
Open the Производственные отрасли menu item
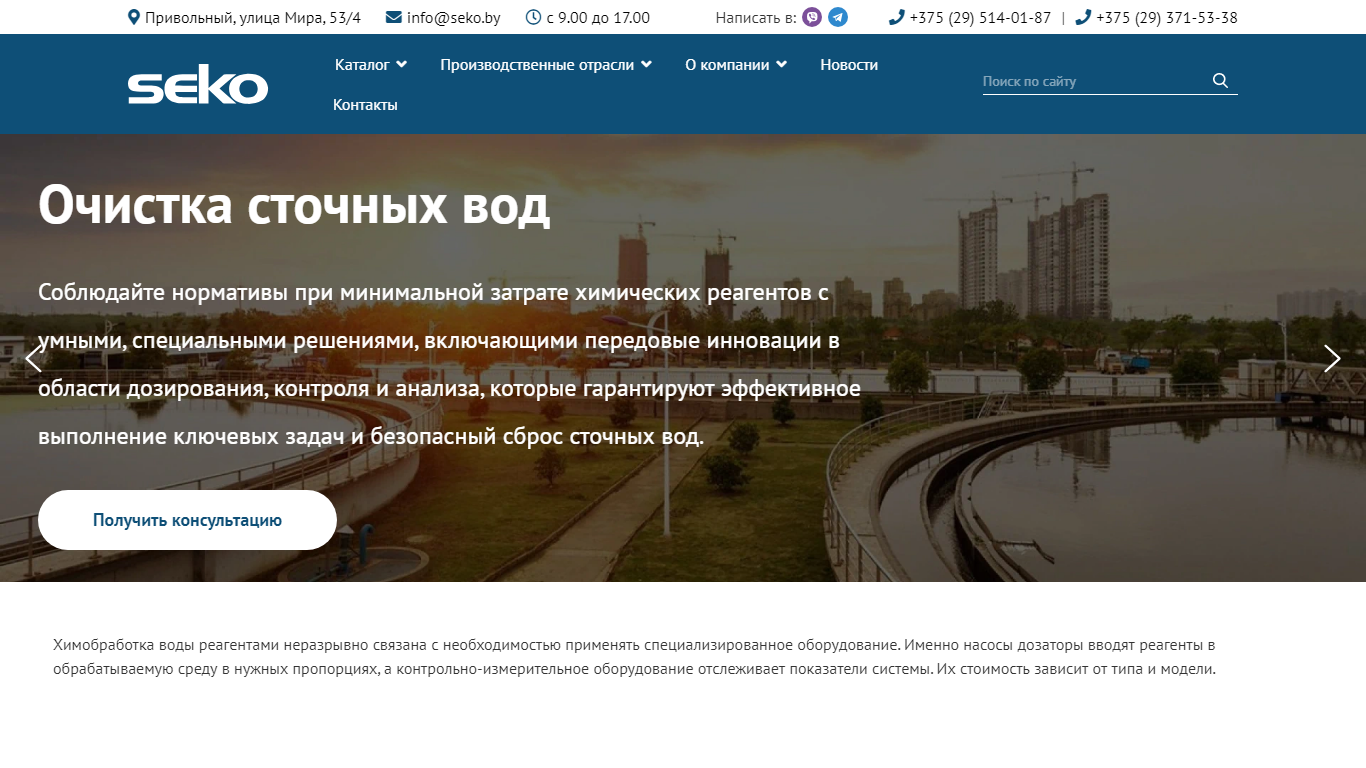(x=537, y=64)
